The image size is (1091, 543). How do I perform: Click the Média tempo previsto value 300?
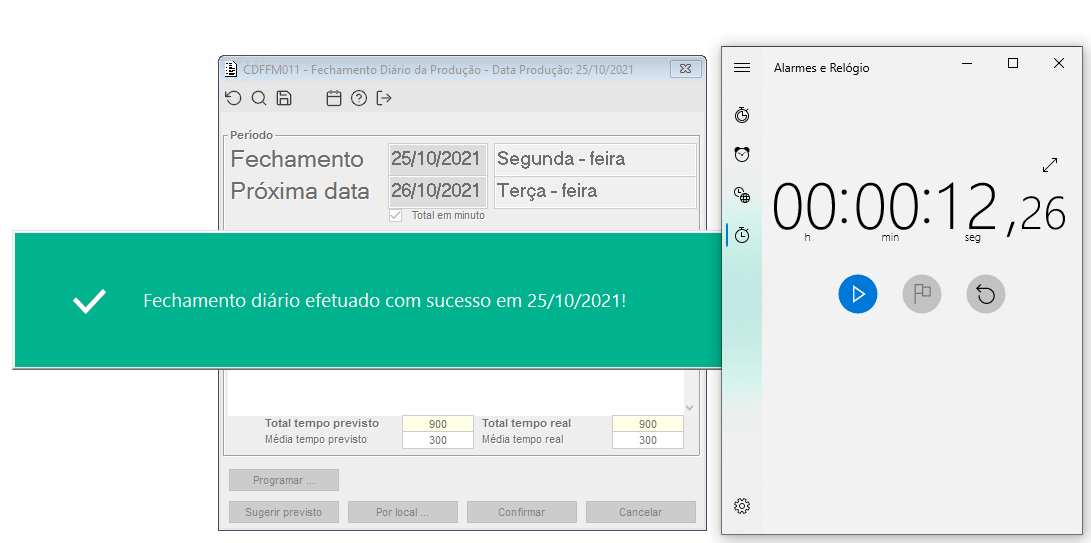[x=438, y=440]
